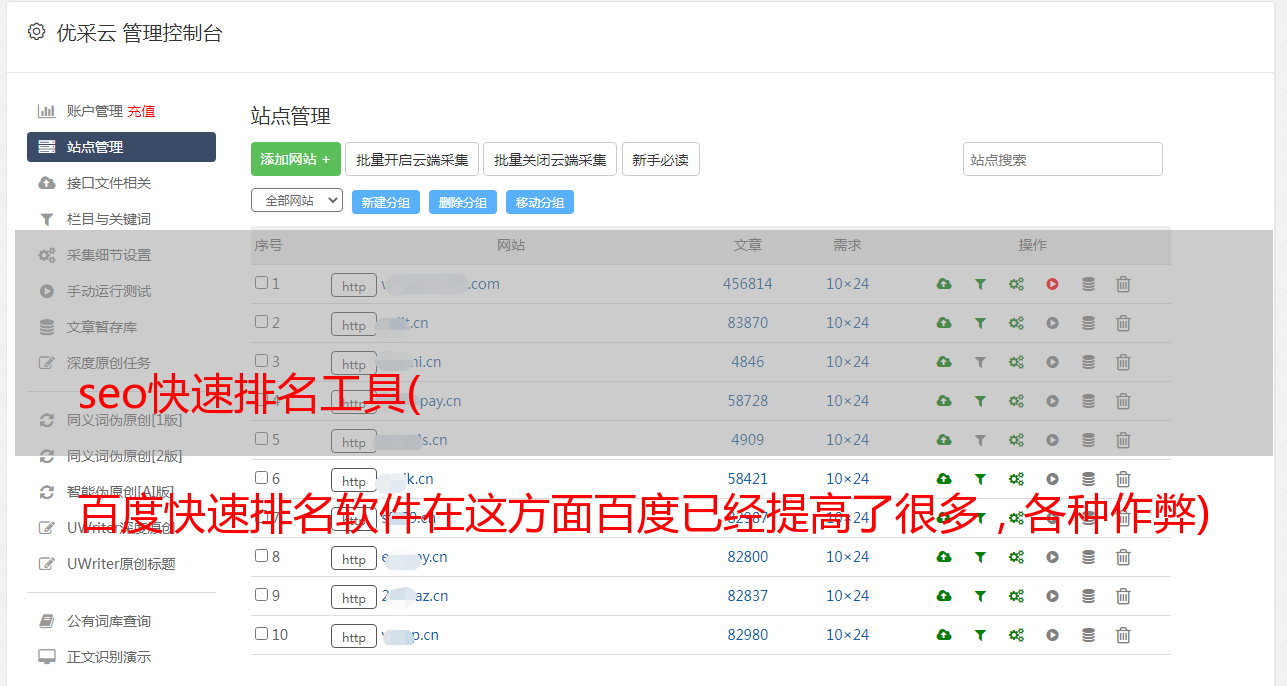Open 栏目与关键词 in the sidebar
Viewport: 1287px width, 686px height.
click(x=108, y=219)
